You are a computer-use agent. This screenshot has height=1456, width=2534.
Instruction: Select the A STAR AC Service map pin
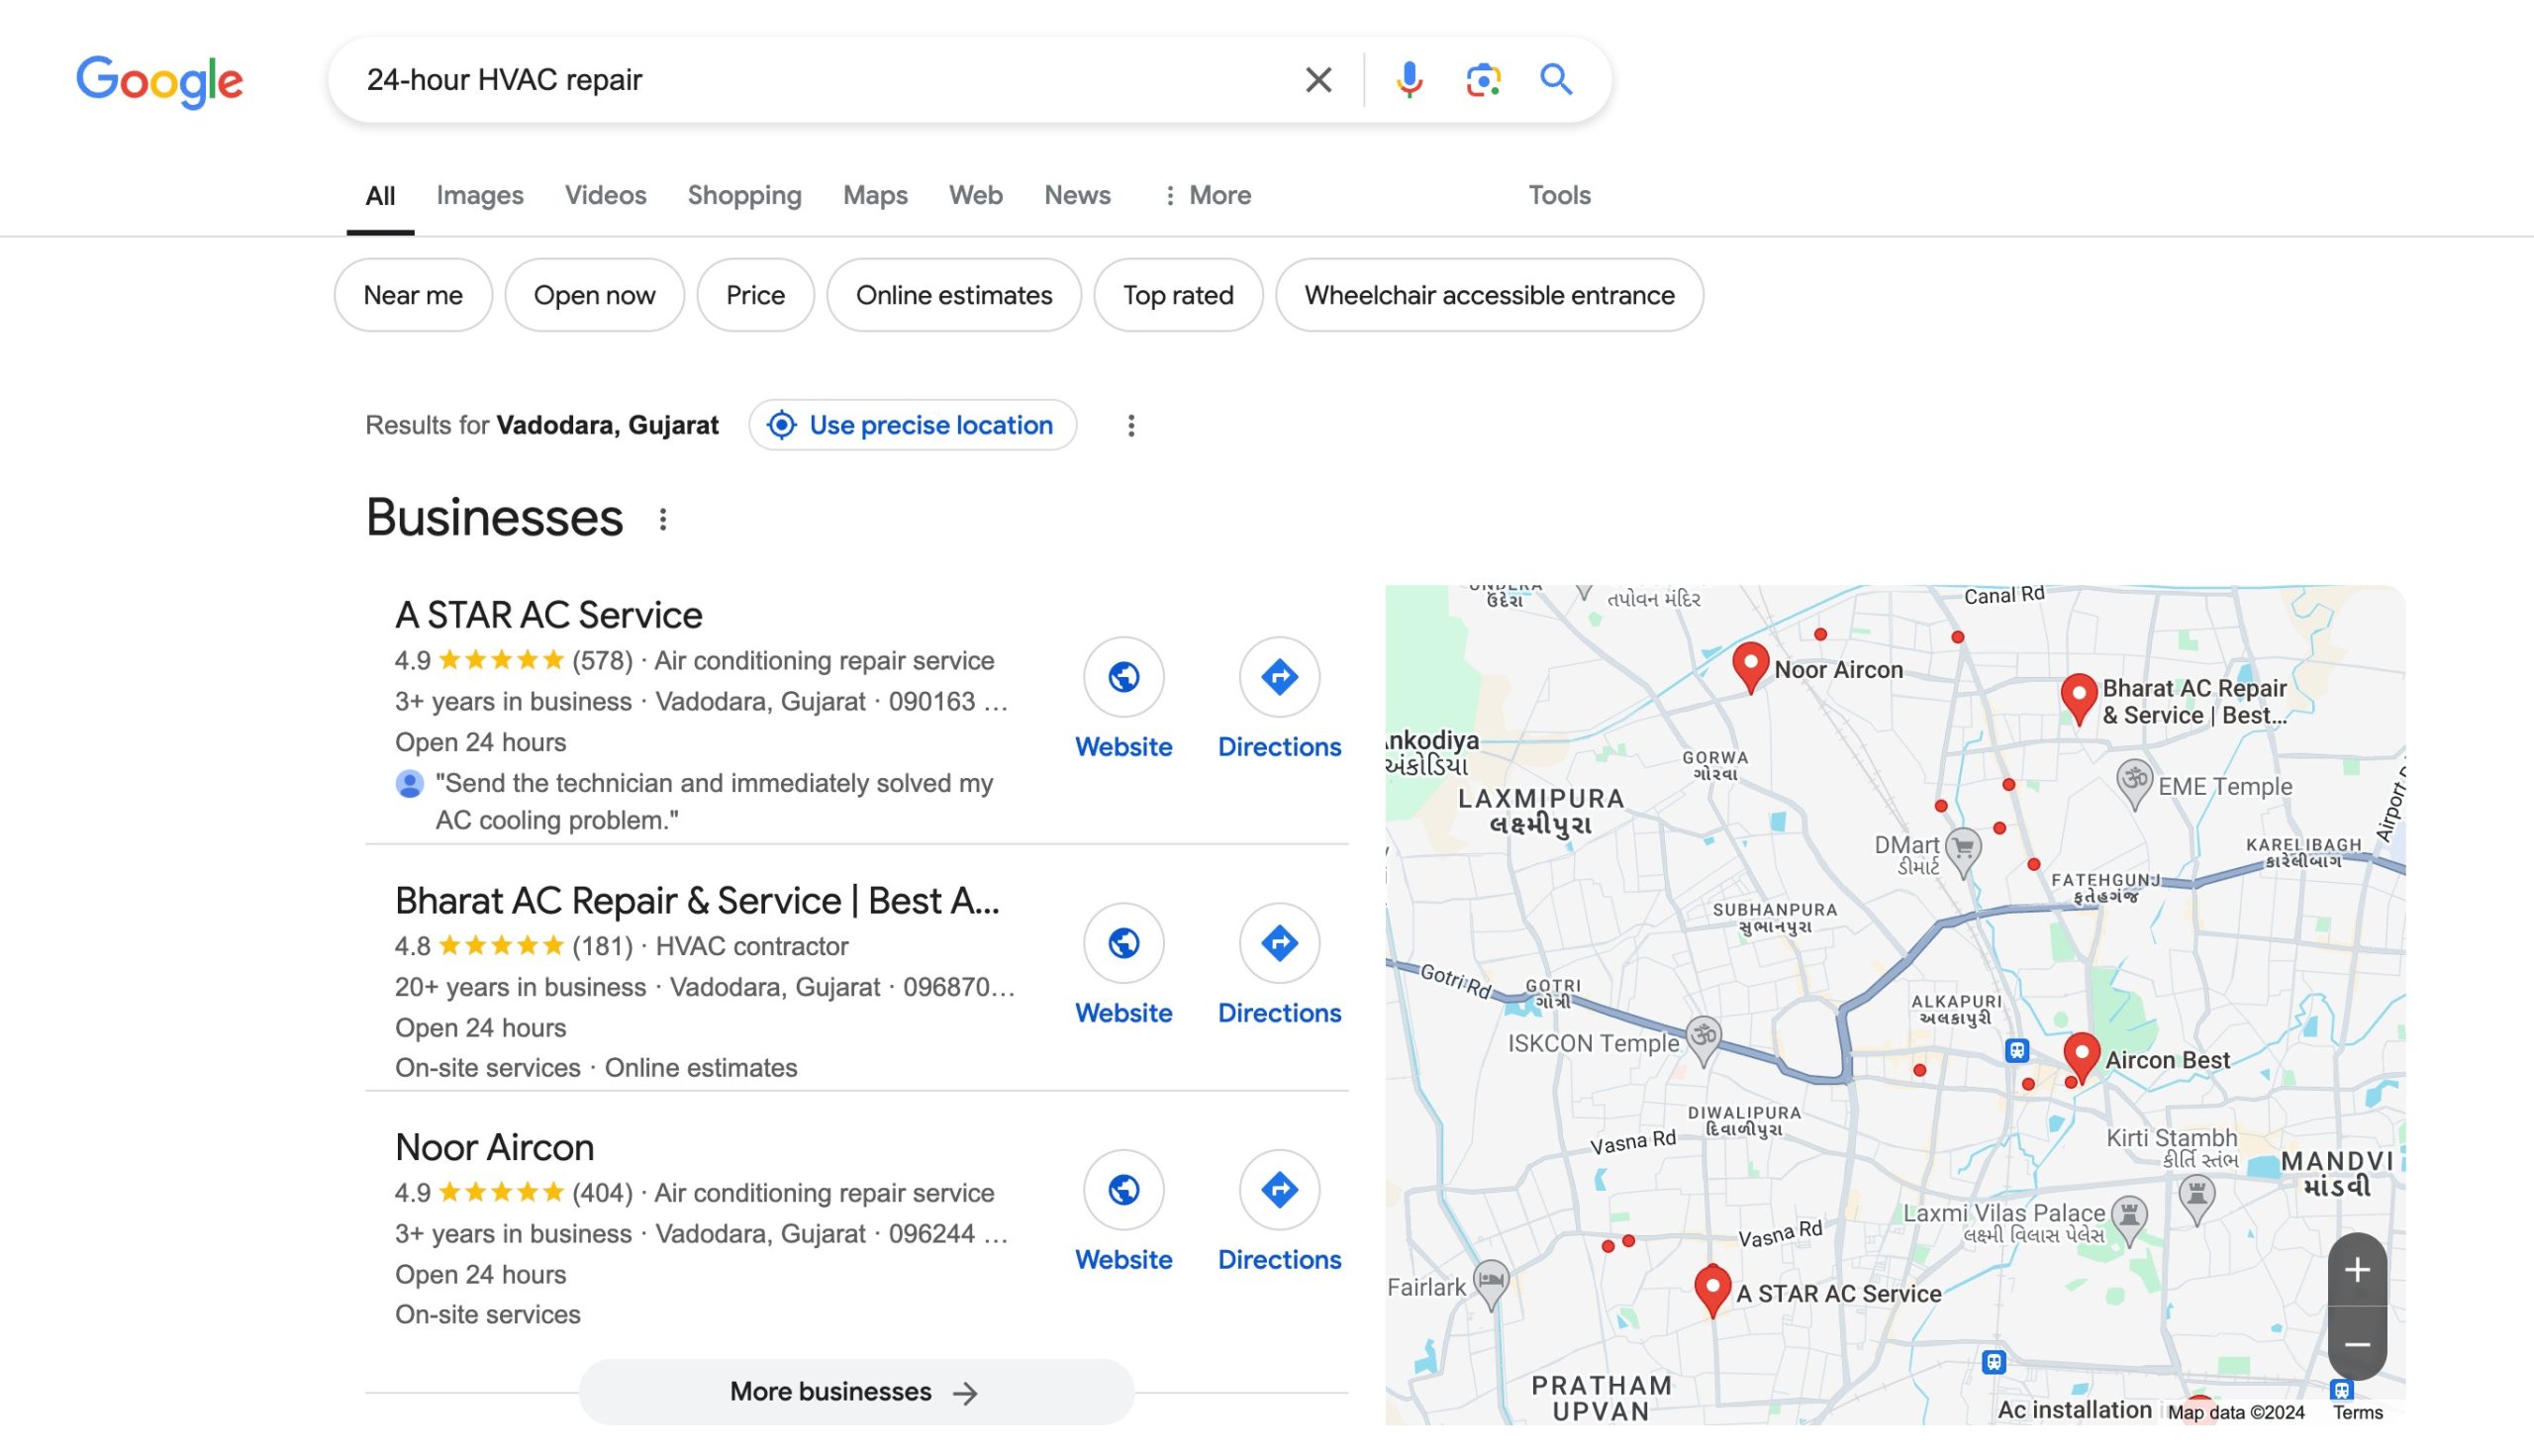click(1712, 1289)
